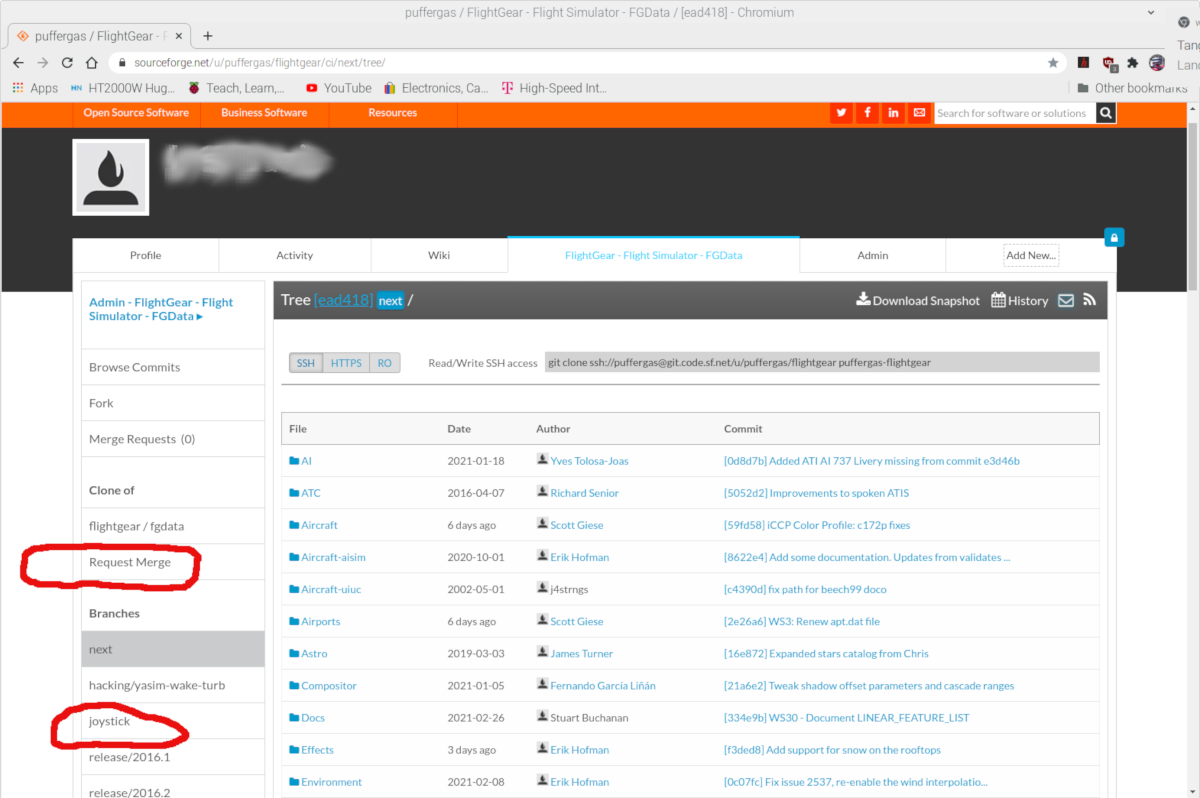Open the Aircraft folder
The height and width of the screenshot is (798, 1200).
313,525
